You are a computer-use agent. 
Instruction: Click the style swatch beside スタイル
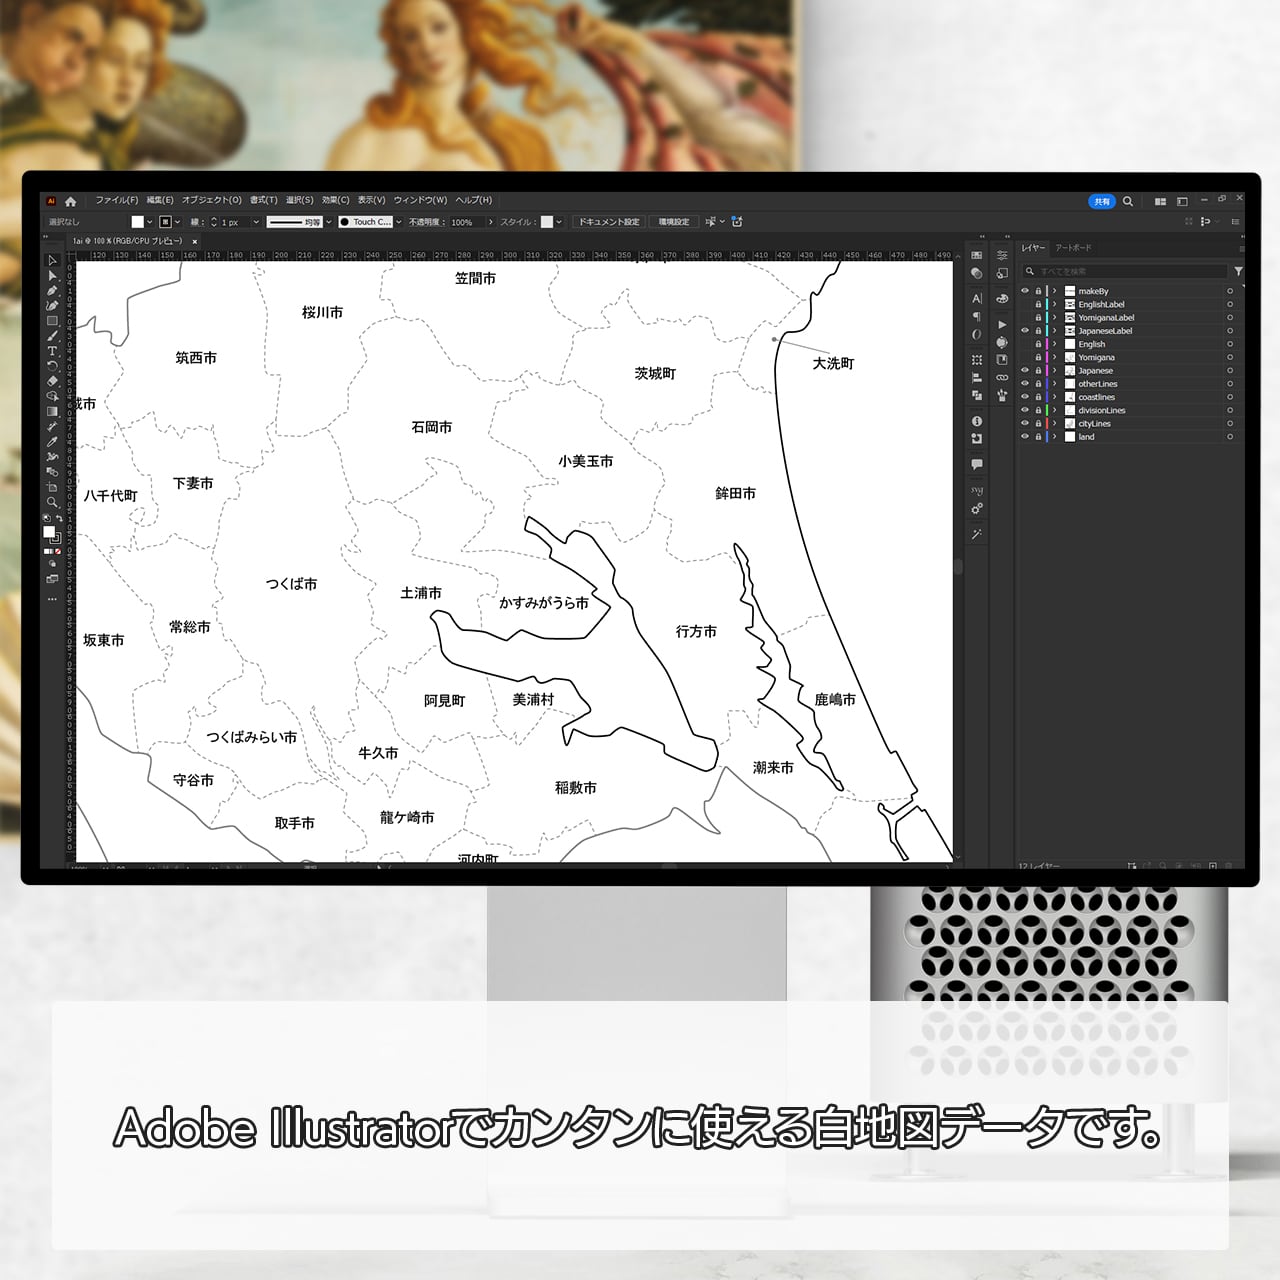coord(546,222)
